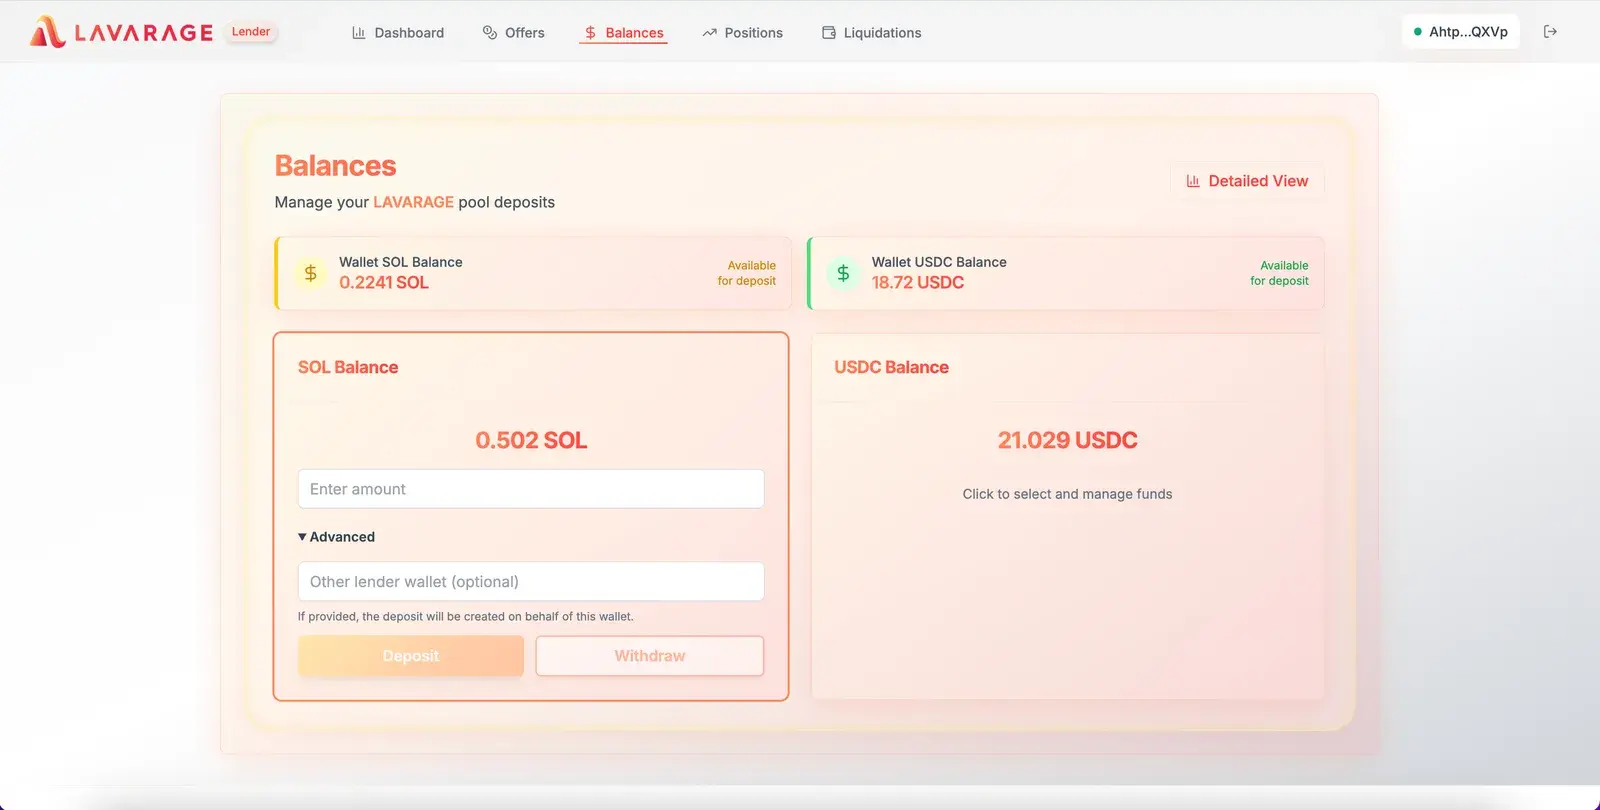
Task: Click the logout arrow icon
Action: pos(1550,32)
